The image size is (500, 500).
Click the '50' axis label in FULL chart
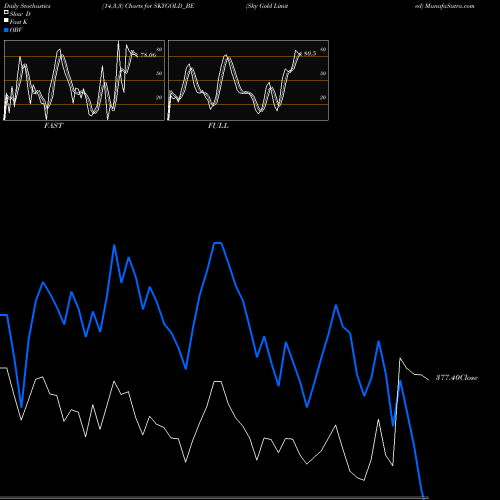click(x=323, y=74)
